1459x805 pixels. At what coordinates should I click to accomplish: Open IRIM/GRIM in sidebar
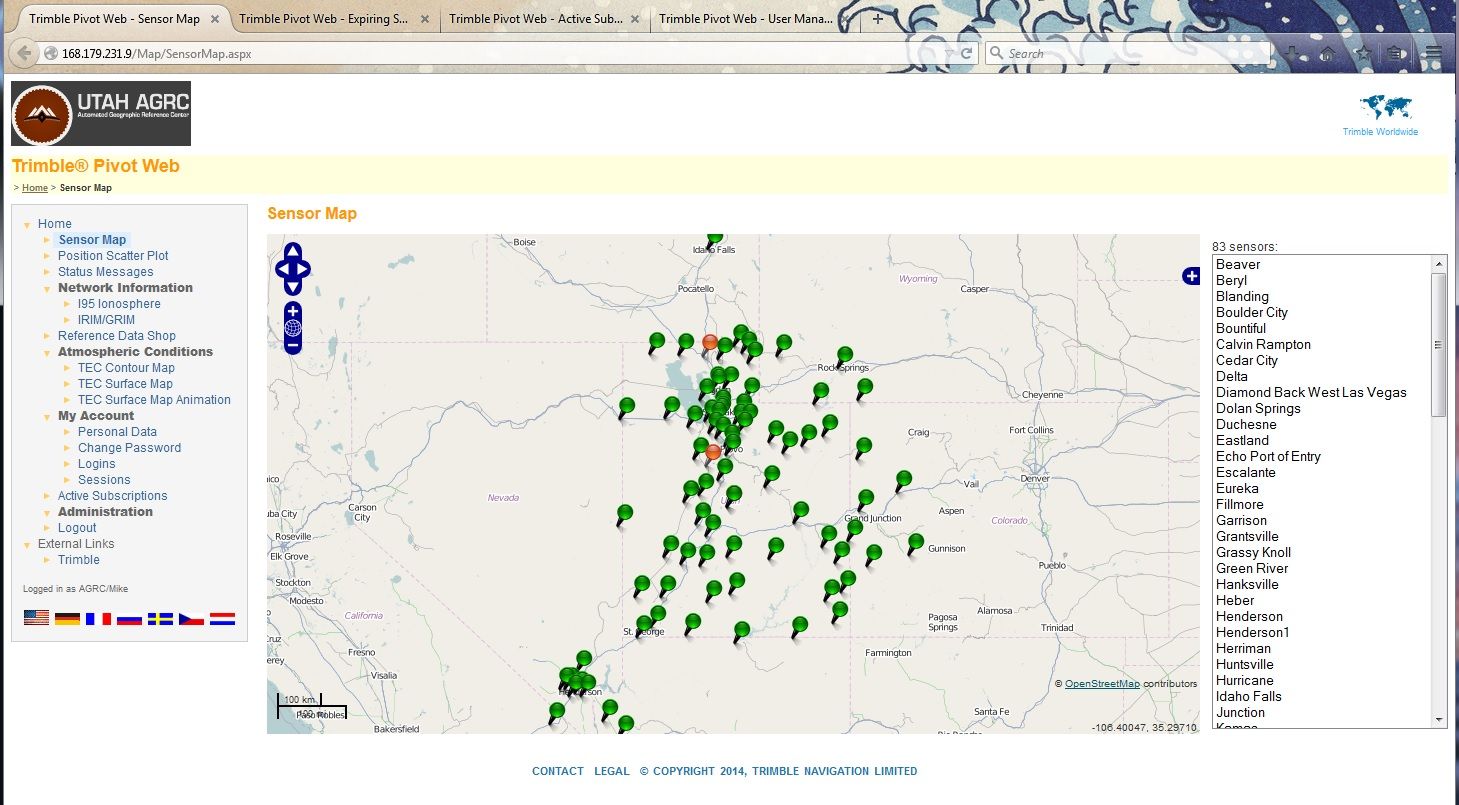pos(106,320)
